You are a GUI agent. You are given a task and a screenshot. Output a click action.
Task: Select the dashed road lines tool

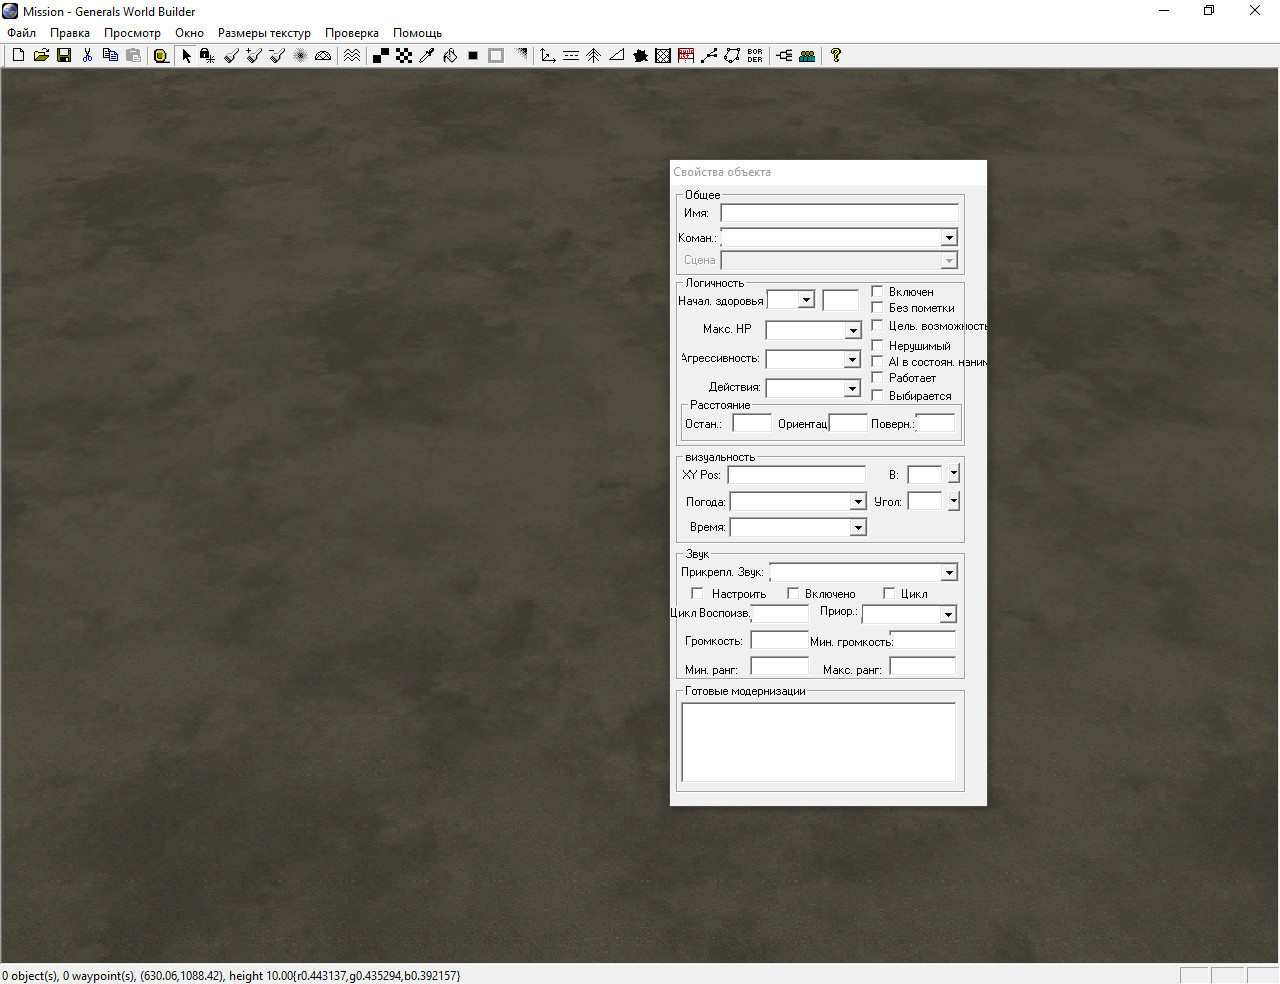coord(571,56)
